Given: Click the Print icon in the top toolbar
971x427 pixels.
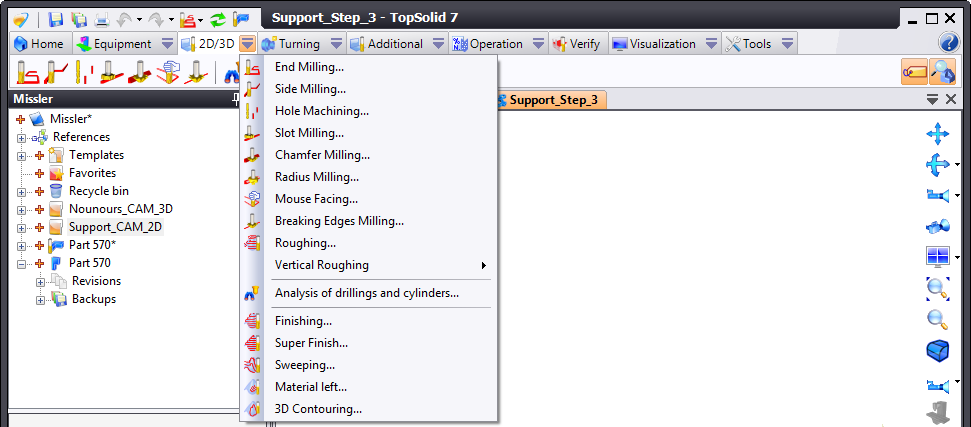Looking at the screenshot, I should pyautogui.click(x=101, y=18).
